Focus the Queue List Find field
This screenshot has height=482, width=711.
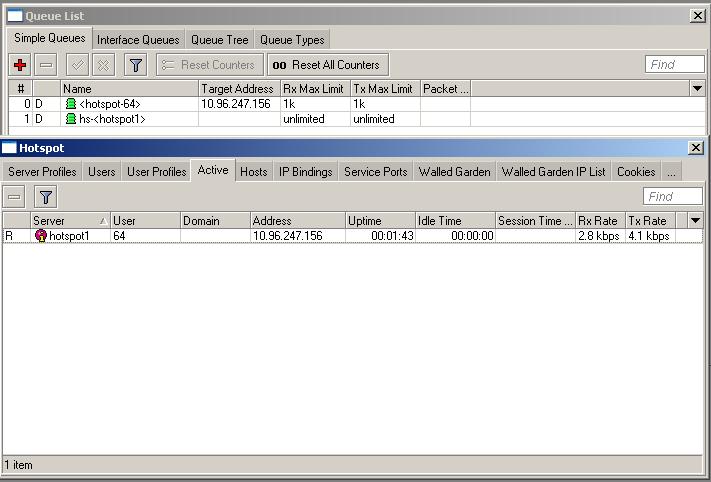point(675,64)
